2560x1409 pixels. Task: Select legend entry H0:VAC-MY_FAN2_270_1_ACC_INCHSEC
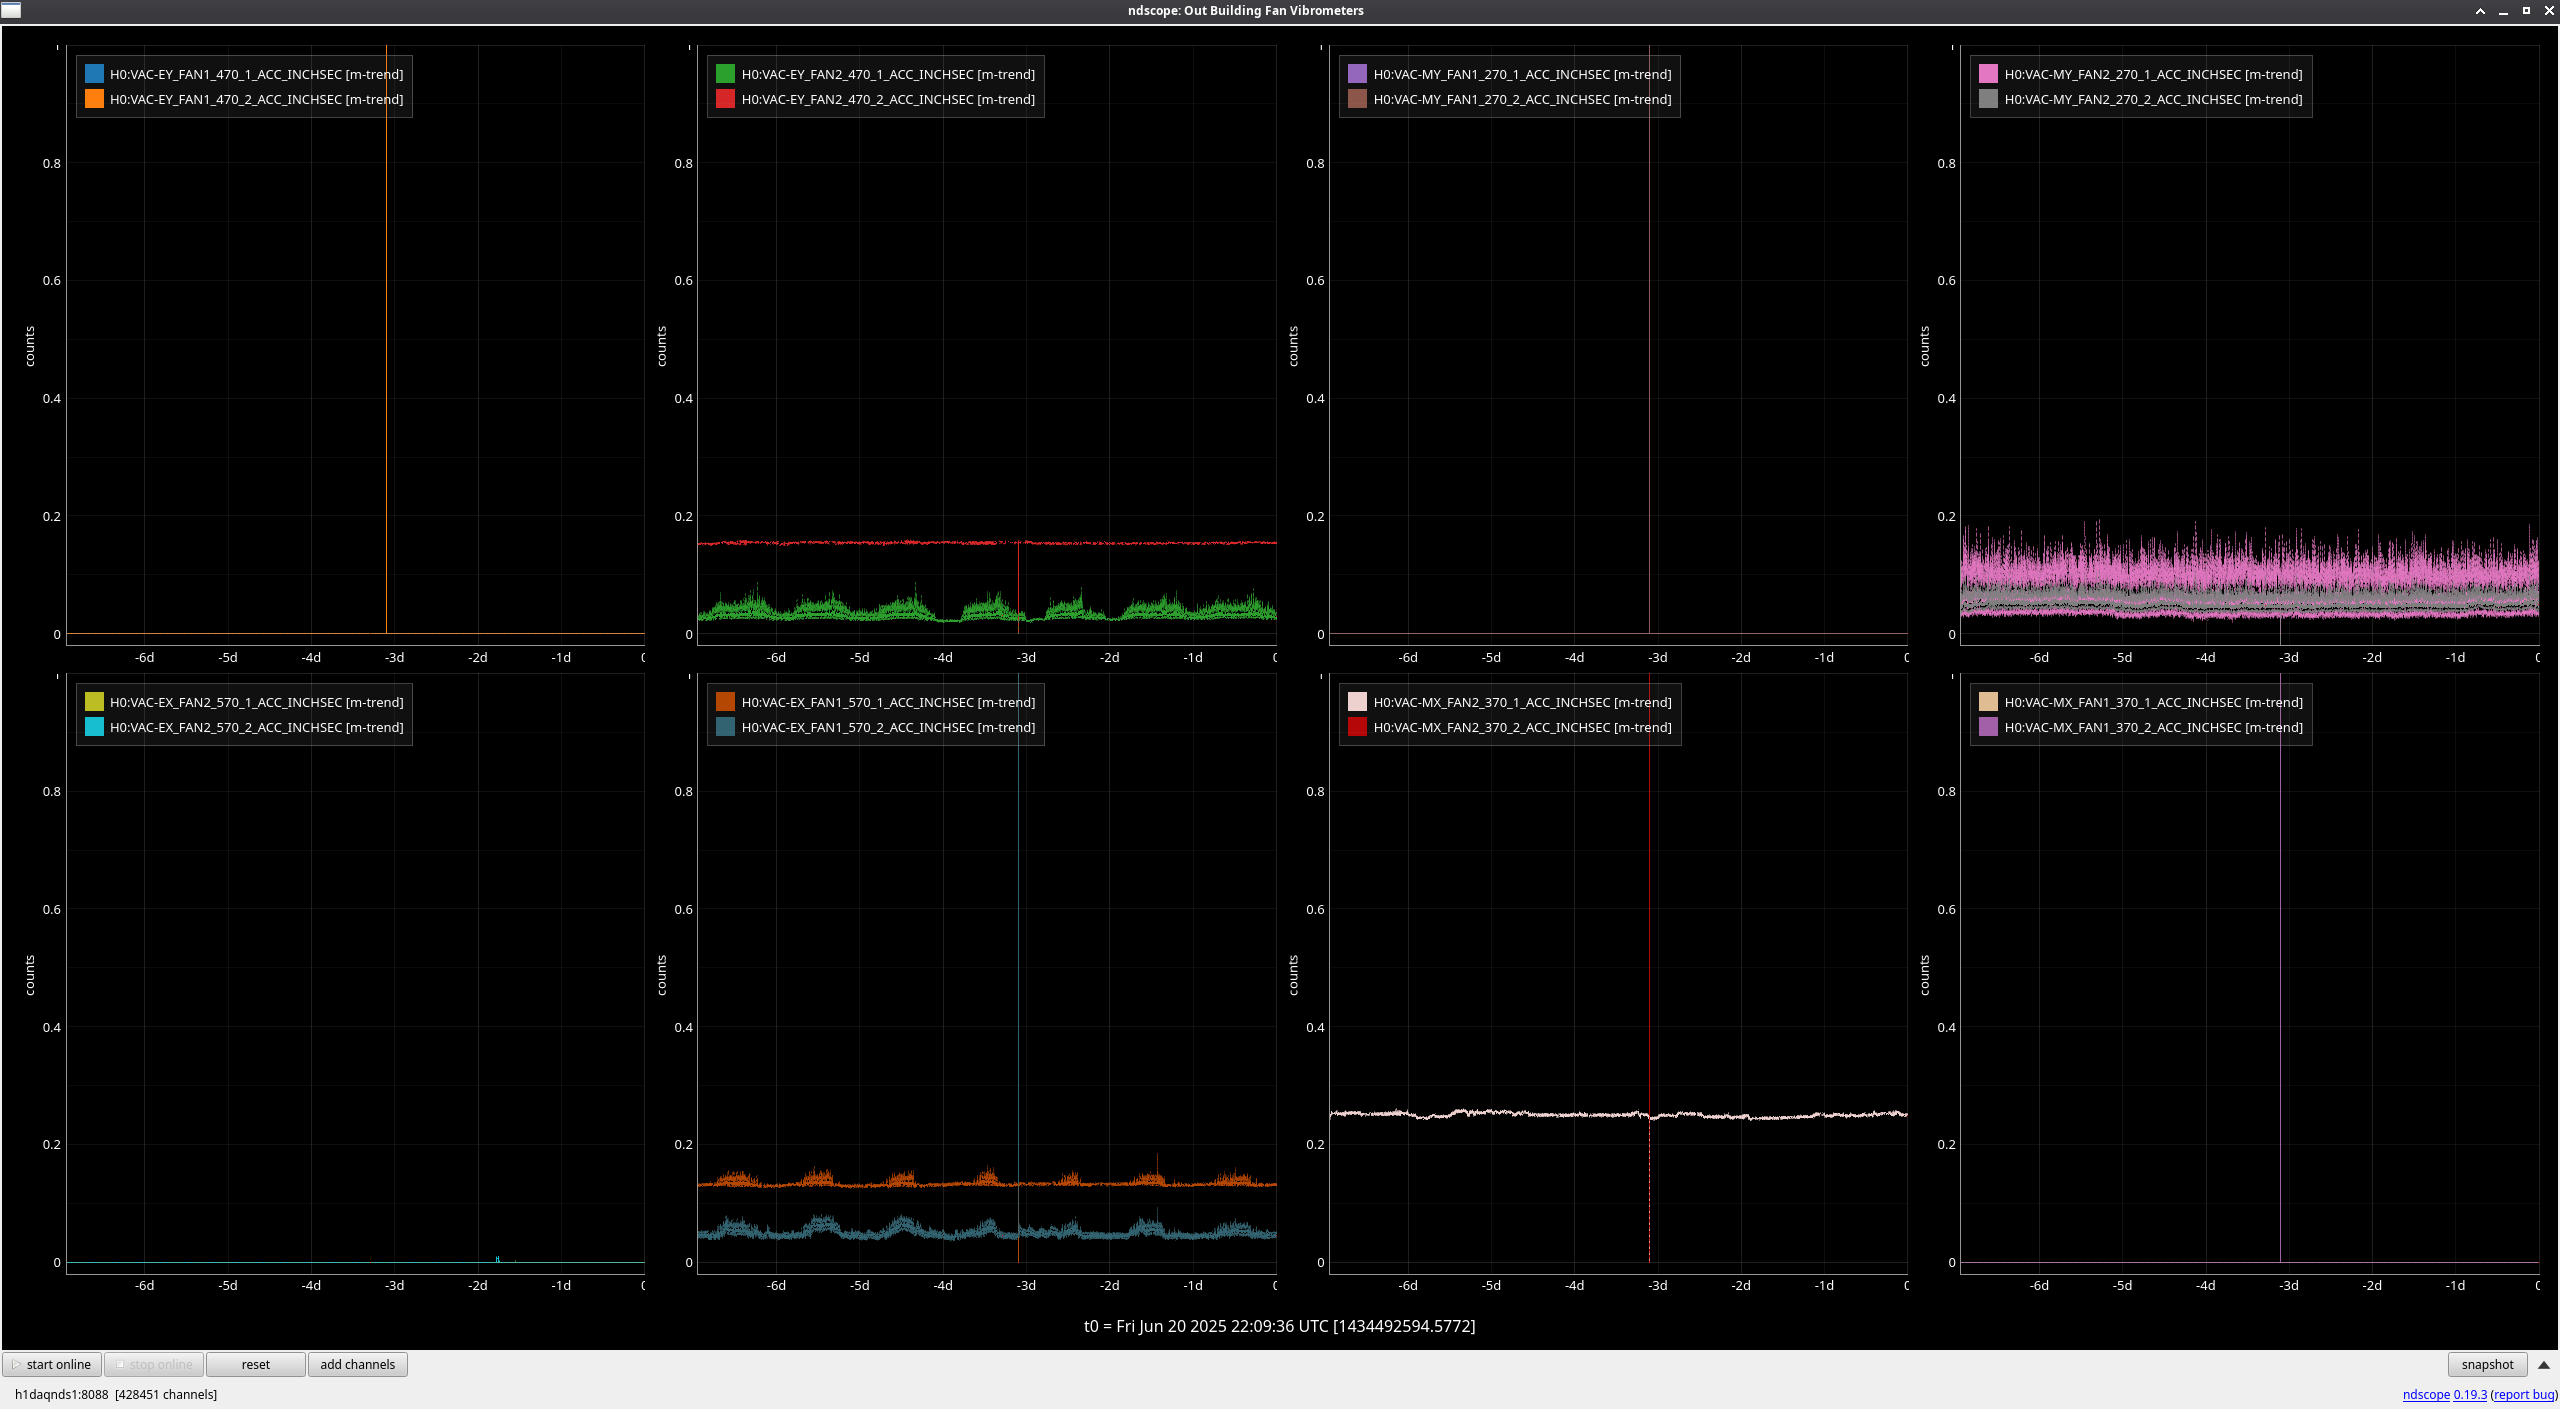point(2153,74)
